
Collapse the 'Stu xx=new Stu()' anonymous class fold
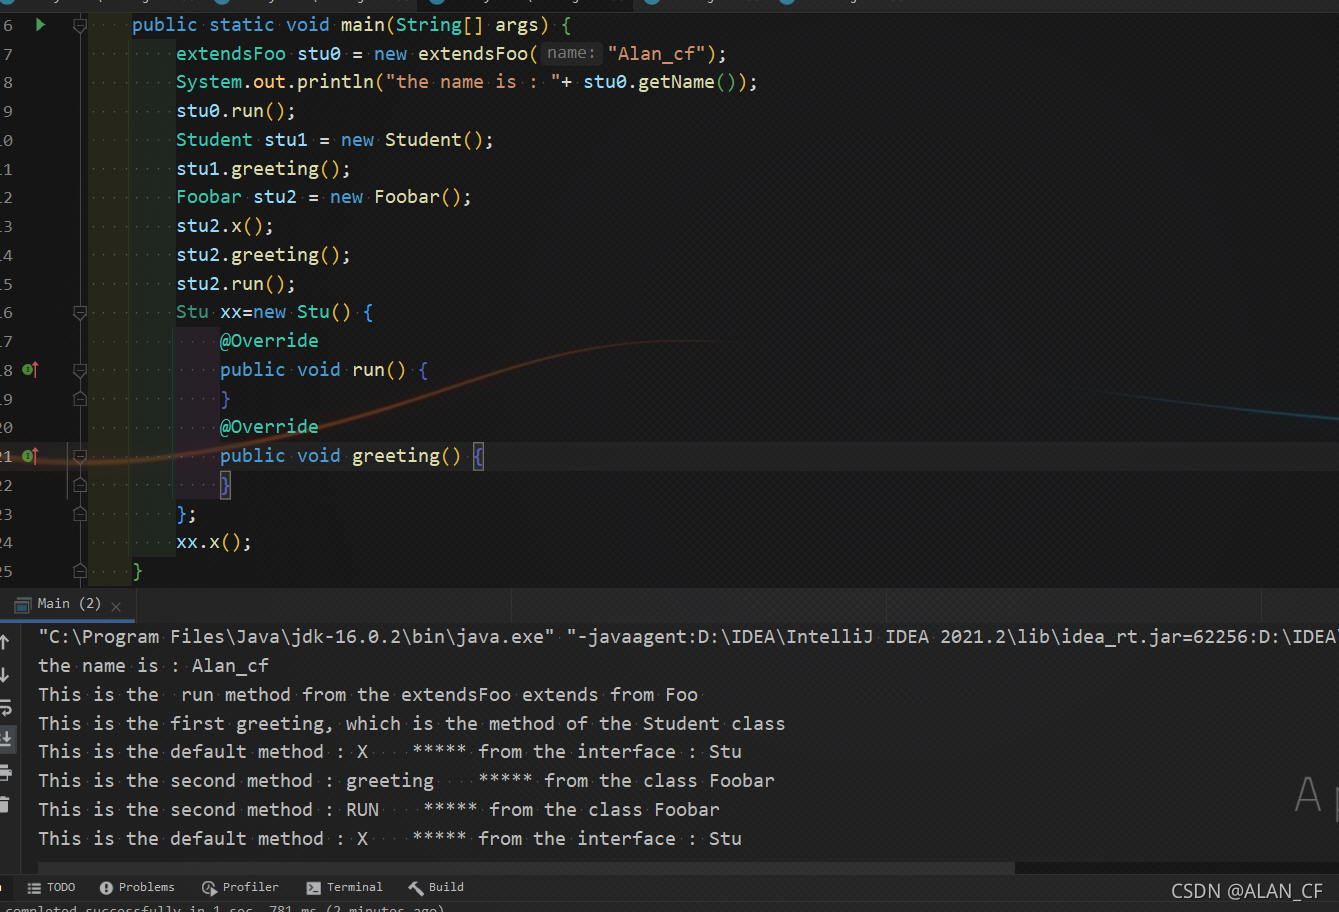80,313
